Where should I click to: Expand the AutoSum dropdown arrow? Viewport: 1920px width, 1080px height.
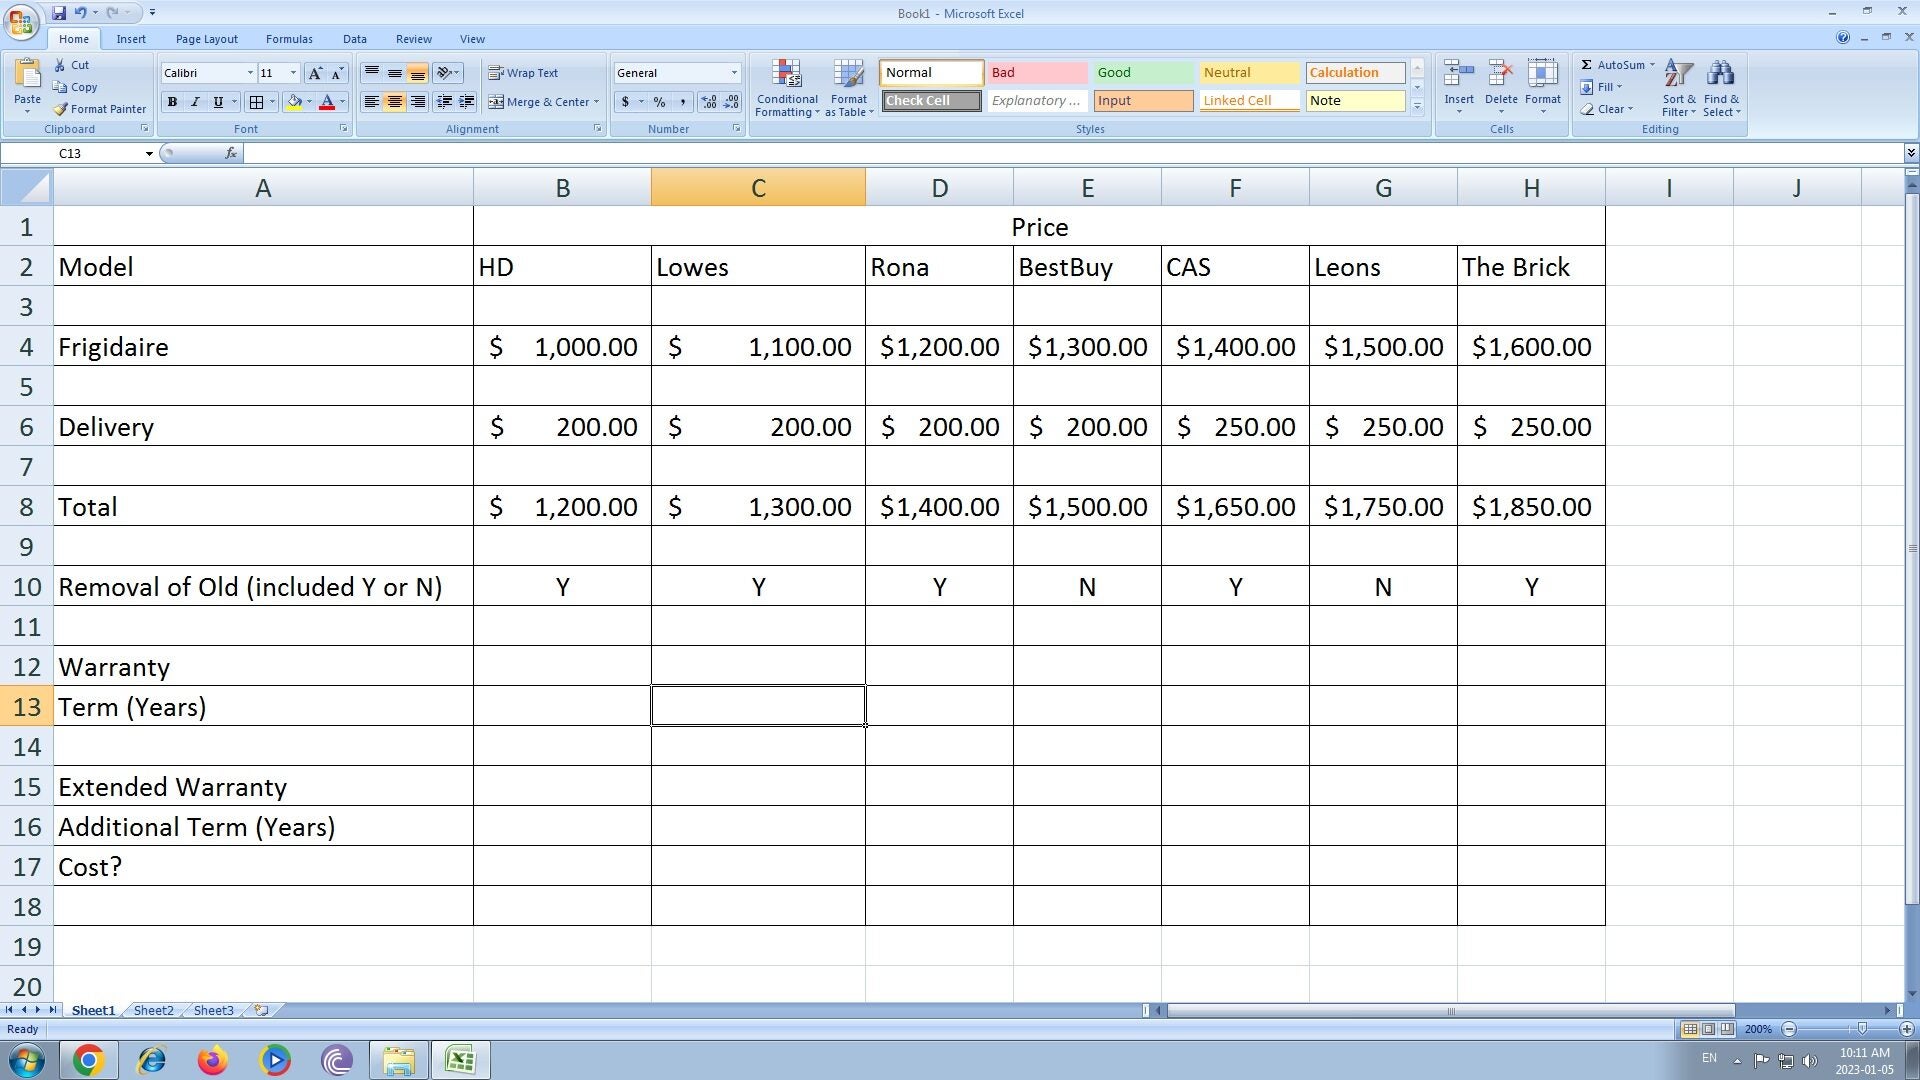point(1652,65)
